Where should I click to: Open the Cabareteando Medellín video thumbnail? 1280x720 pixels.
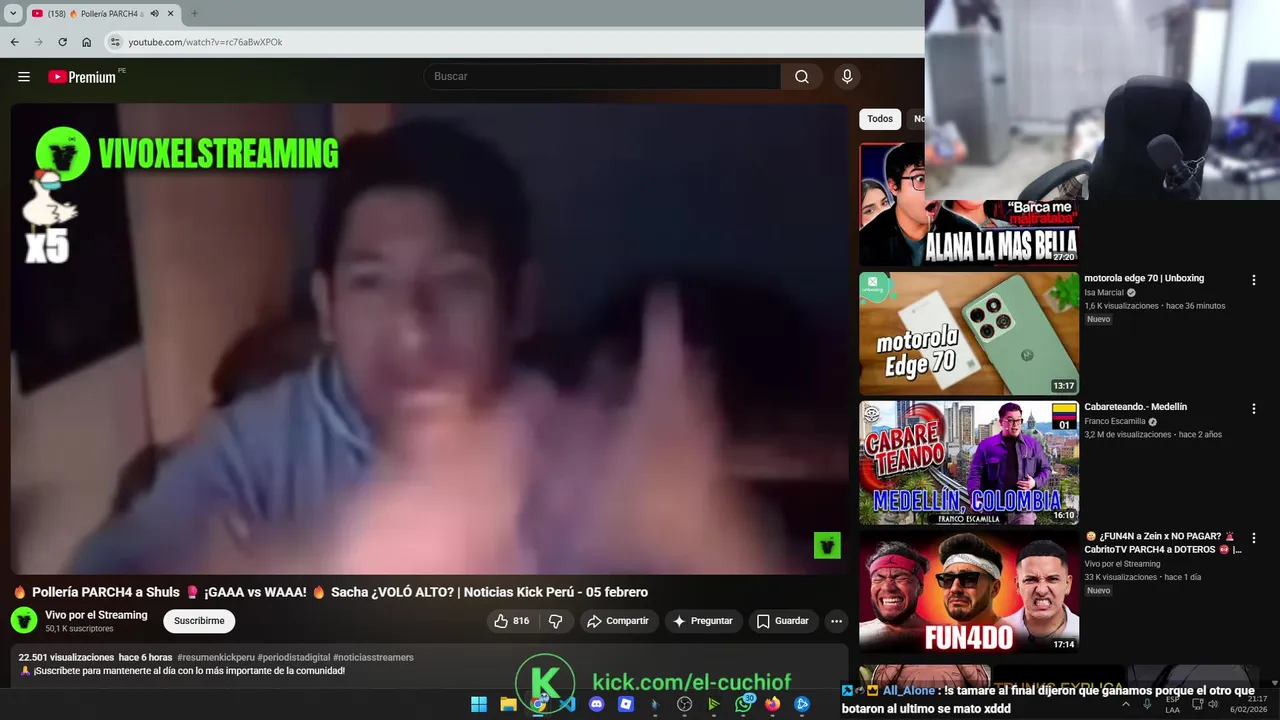(969, 463)
